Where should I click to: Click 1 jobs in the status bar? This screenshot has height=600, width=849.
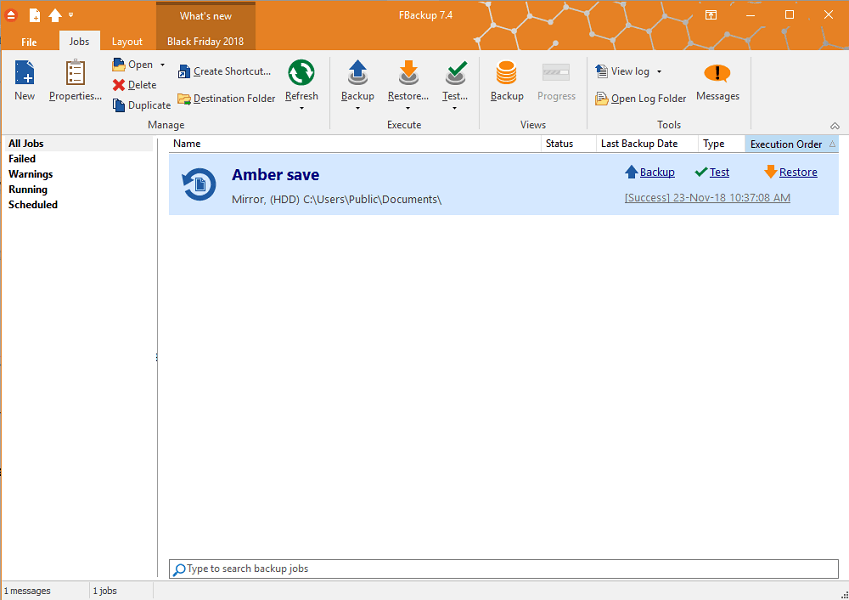tap(105, 591)
